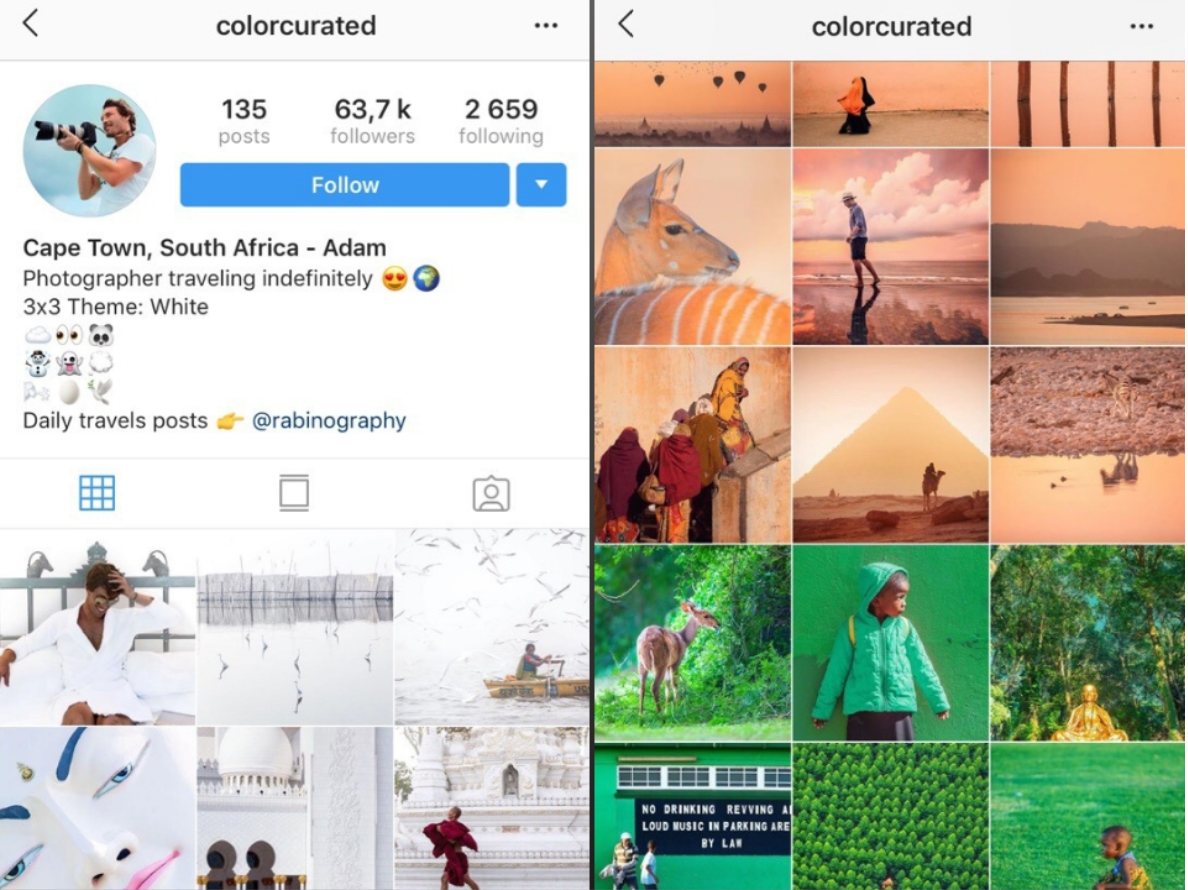Open the golden Buddha statue photo
Image resolution: width=1188 pixels, height=890 pixels.
[1088, 642]
